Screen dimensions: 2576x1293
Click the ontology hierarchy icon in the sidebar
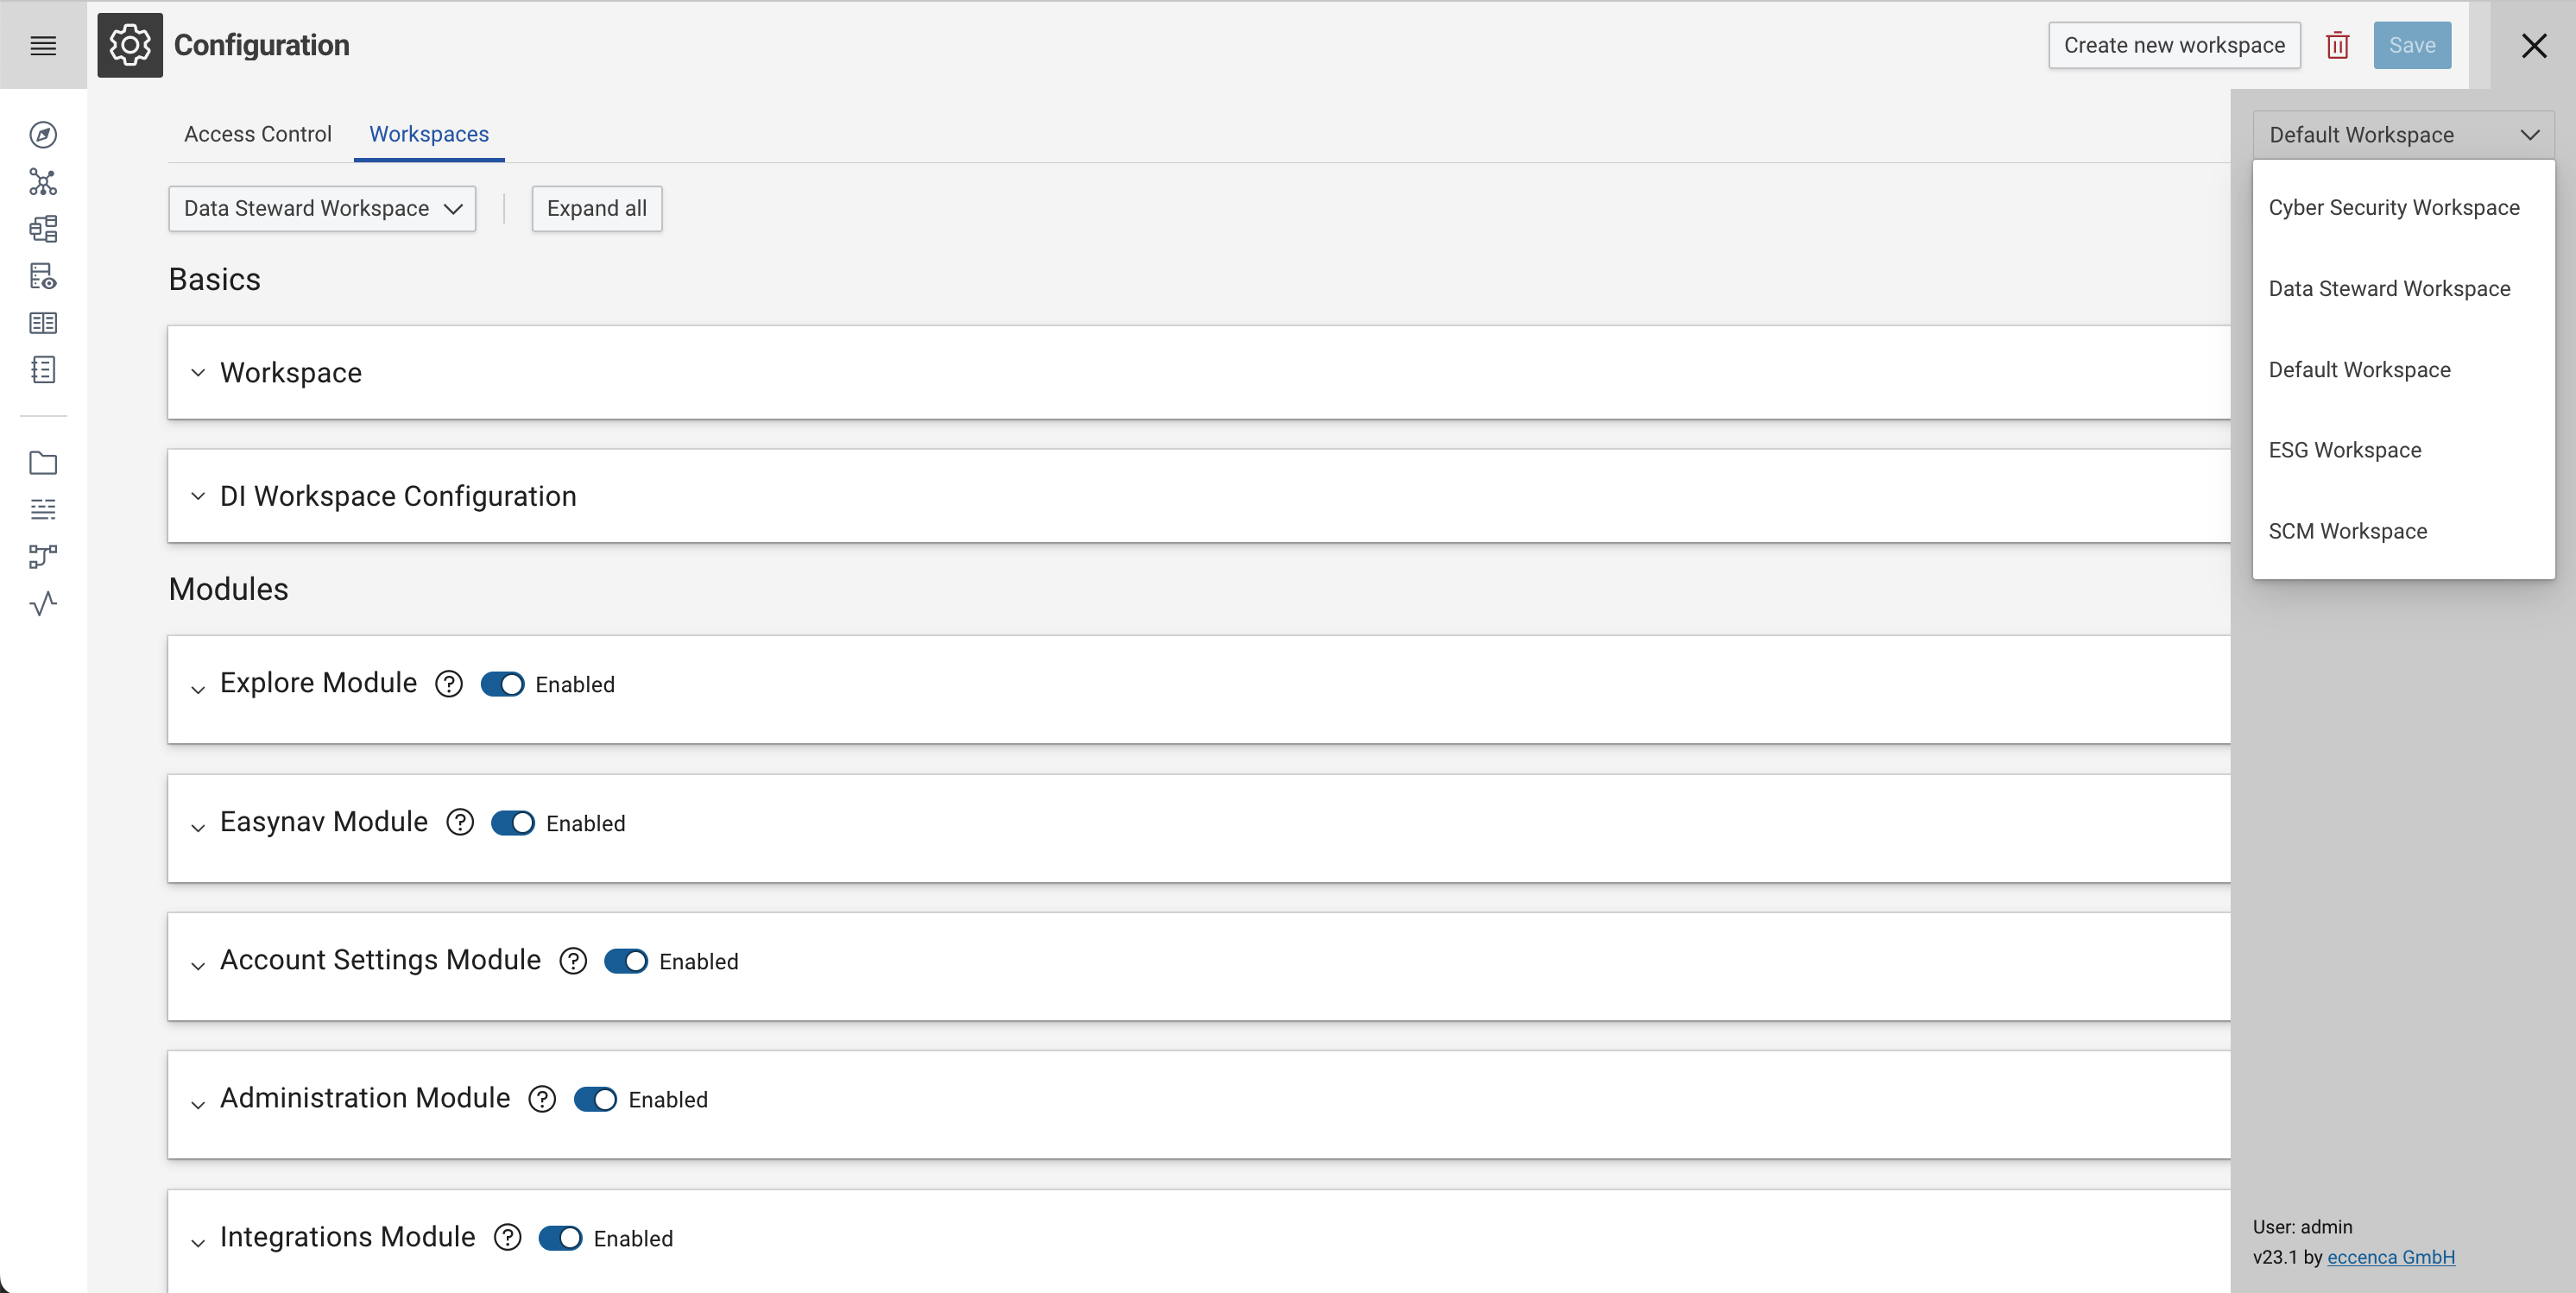click(43, 228)
